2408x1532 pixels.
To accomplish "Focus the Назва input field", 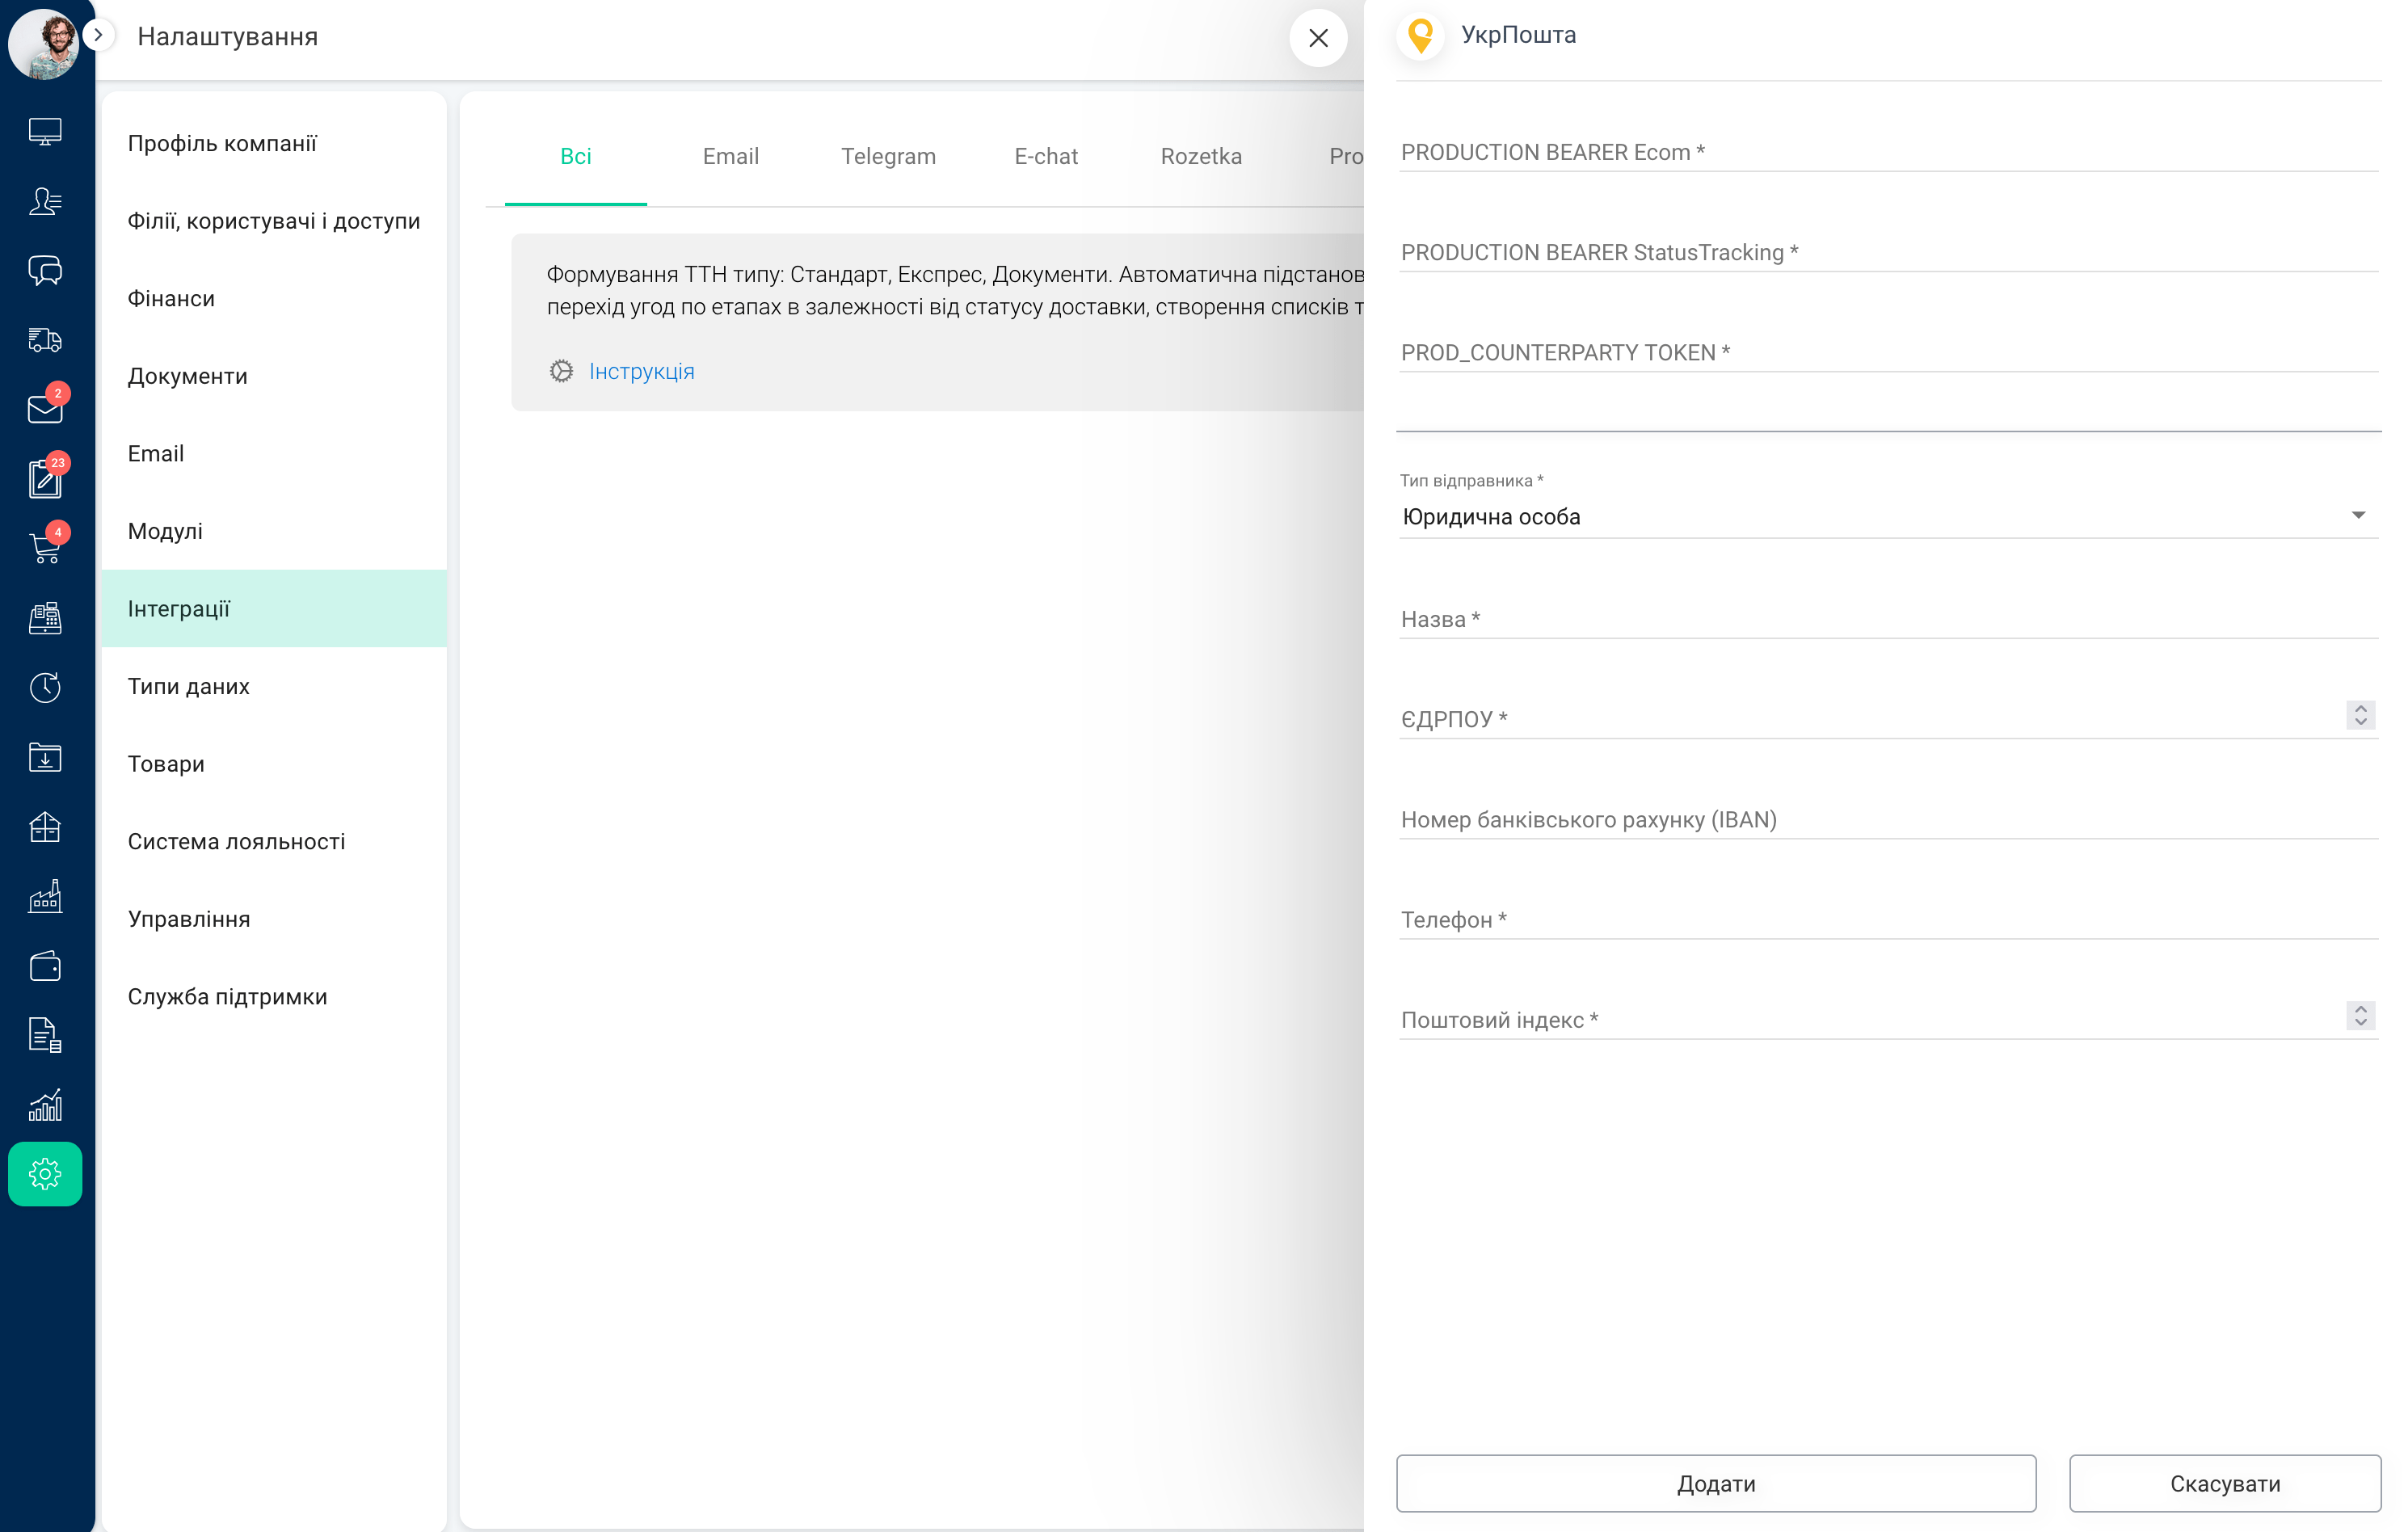I will coord(1887,619).
